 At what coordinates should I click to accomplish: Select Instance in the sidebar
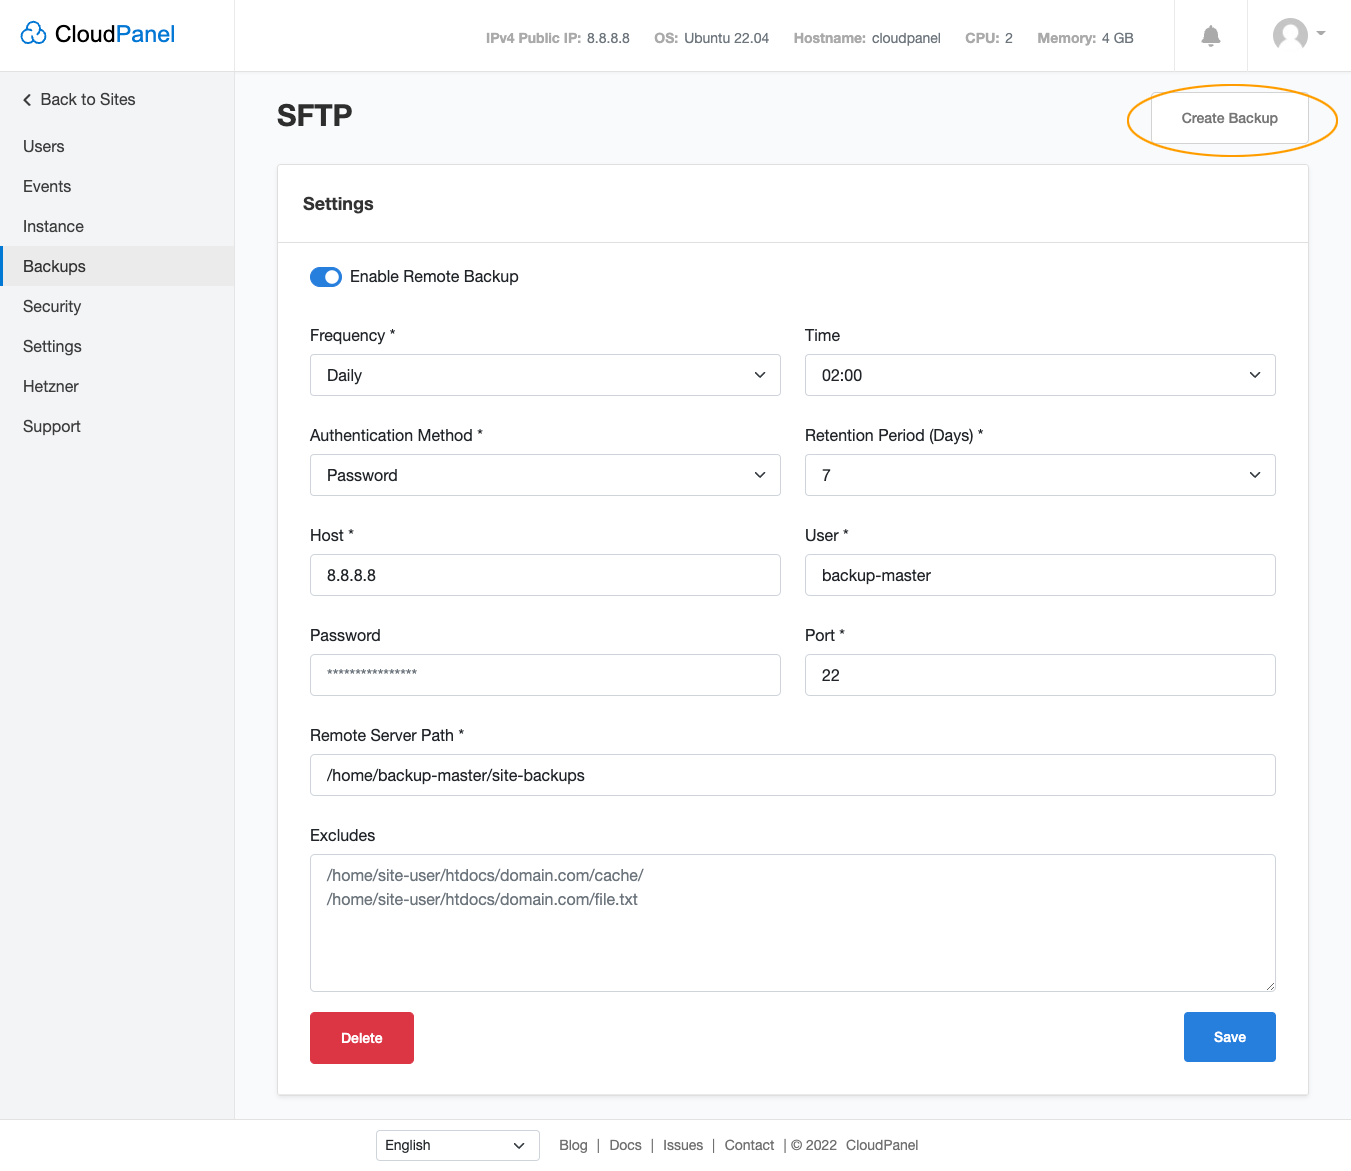click(x=53, y=226)
